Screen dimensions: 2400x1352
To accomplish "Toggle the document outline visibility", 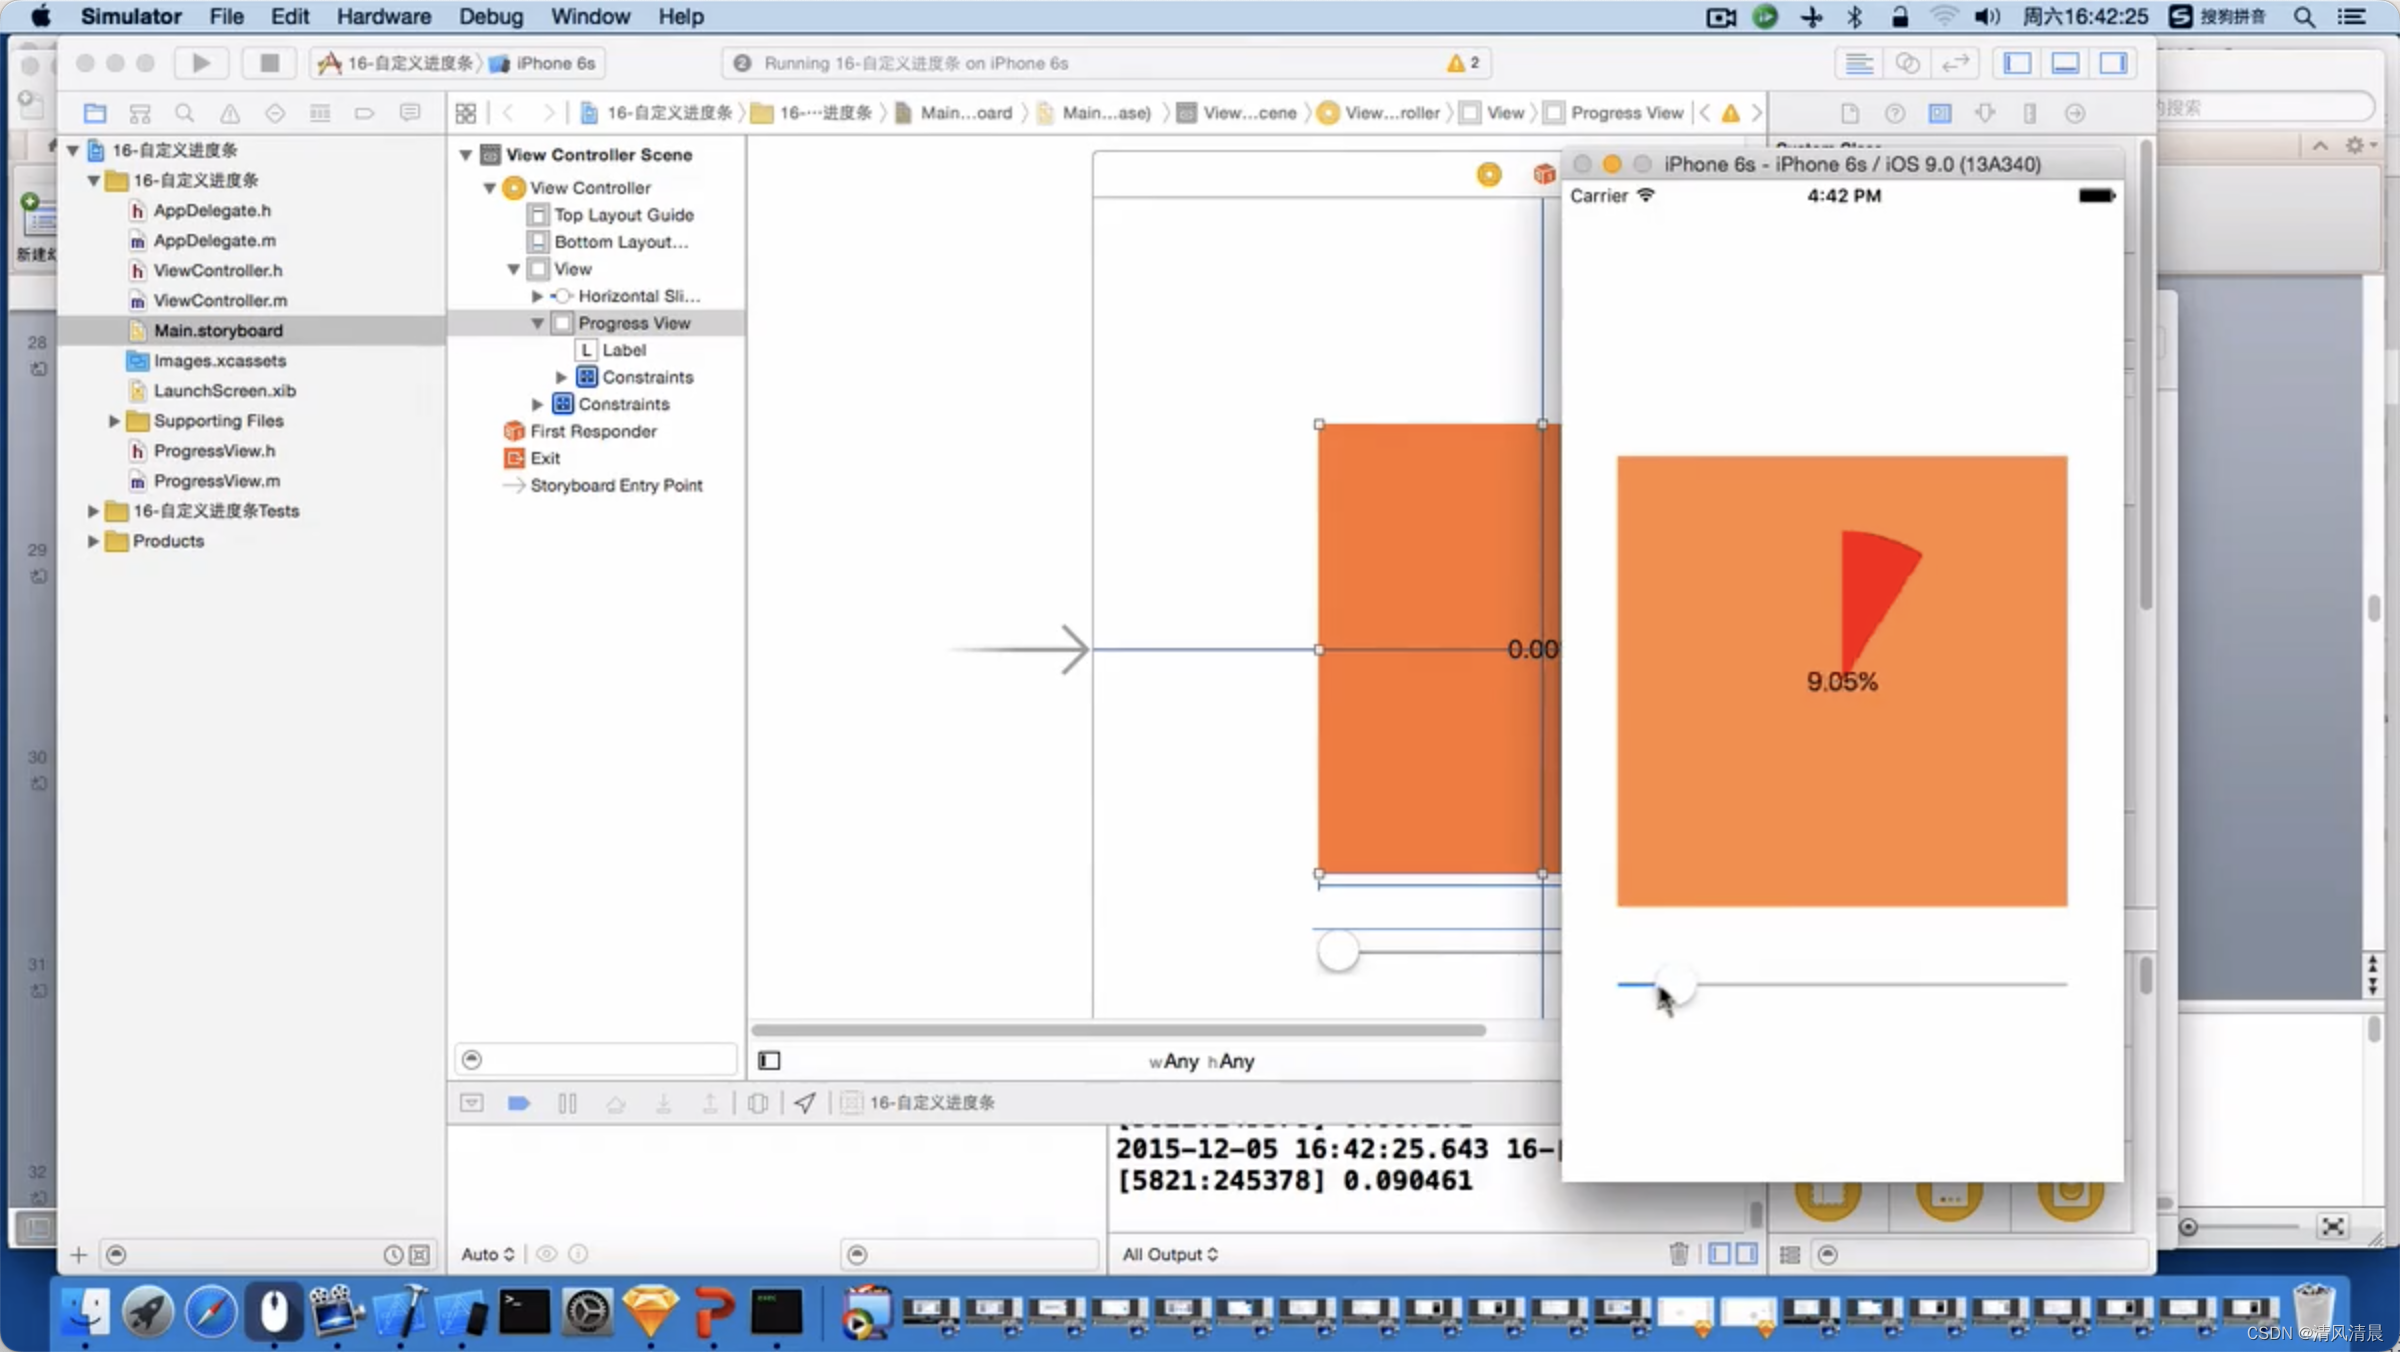I will (769, 1060).
